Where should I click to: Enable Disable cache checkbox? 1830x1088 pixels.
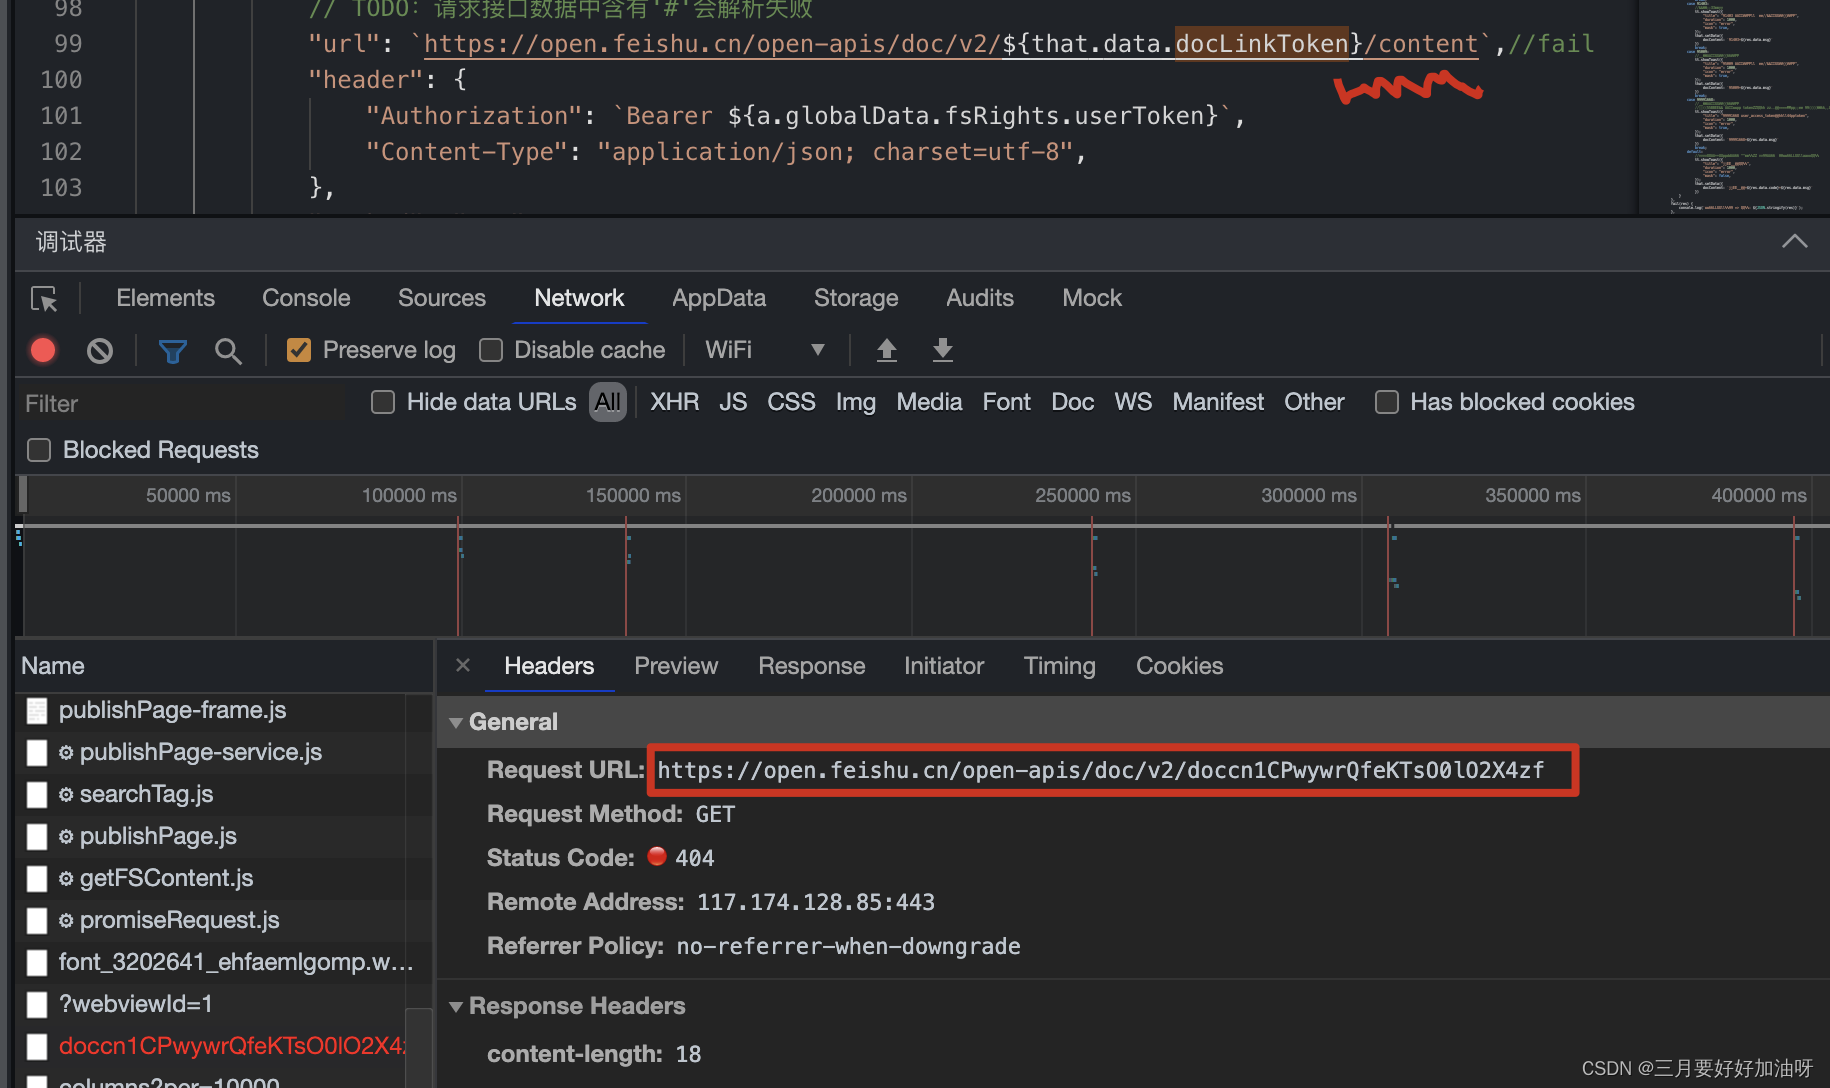click(491, 350)
